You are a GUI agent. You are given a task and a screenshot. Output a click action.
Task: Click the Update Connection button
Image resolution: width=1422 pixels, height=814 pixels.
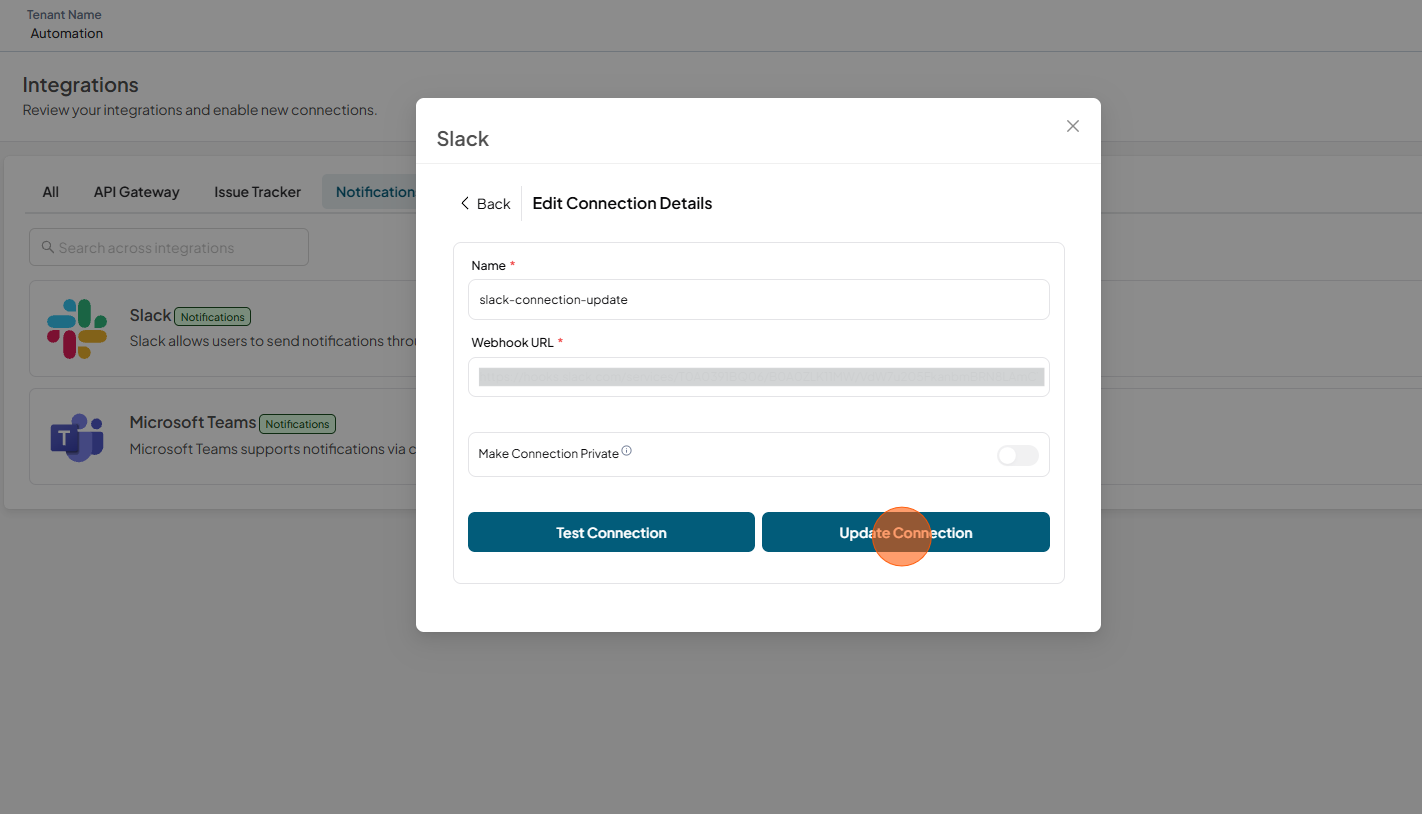point(906,532)
